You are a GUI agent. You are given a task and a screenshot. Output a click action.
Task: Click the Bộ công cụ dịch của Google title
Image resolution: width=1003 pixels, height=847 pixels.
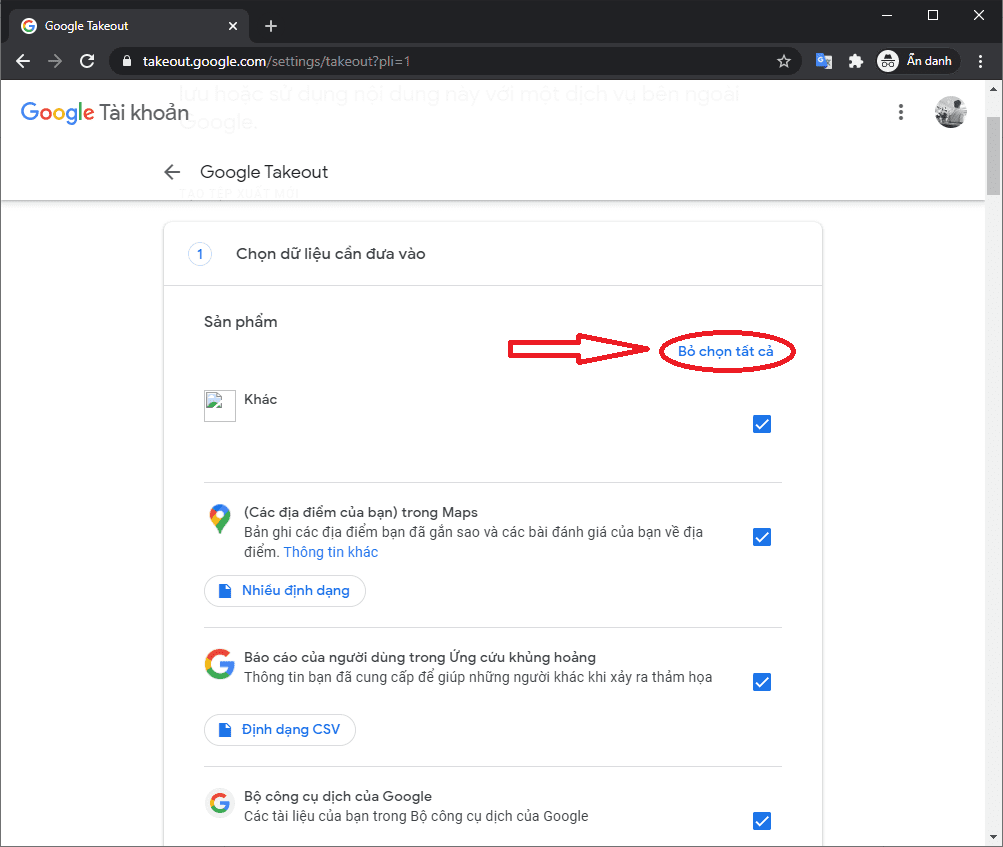point(338,796)
